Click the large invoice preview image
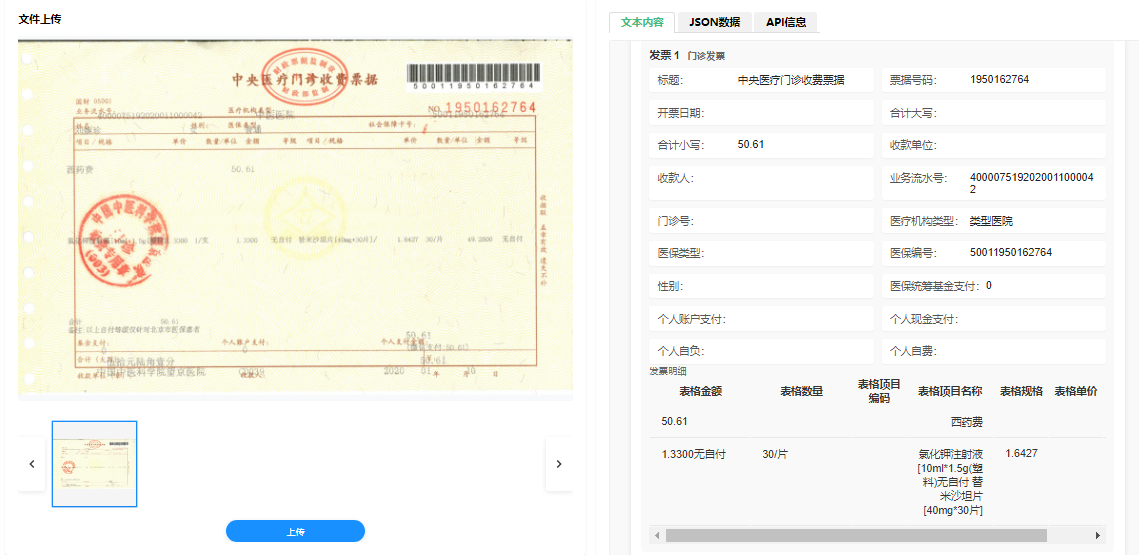1139x555 pixels. [x=295, y=218]
